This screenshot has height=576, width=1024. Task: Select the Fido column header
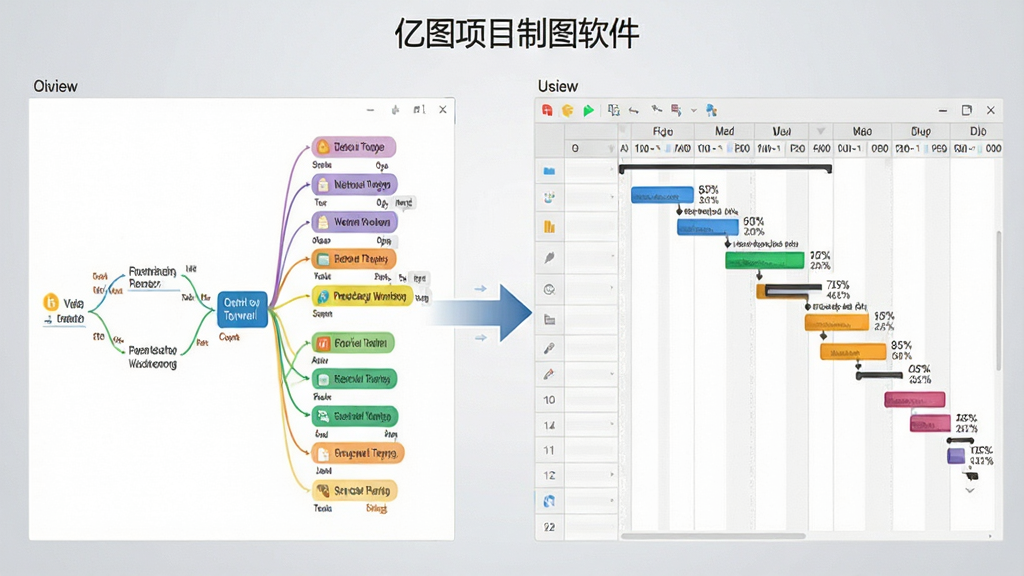pyautogui.click(x=662, y=131)
